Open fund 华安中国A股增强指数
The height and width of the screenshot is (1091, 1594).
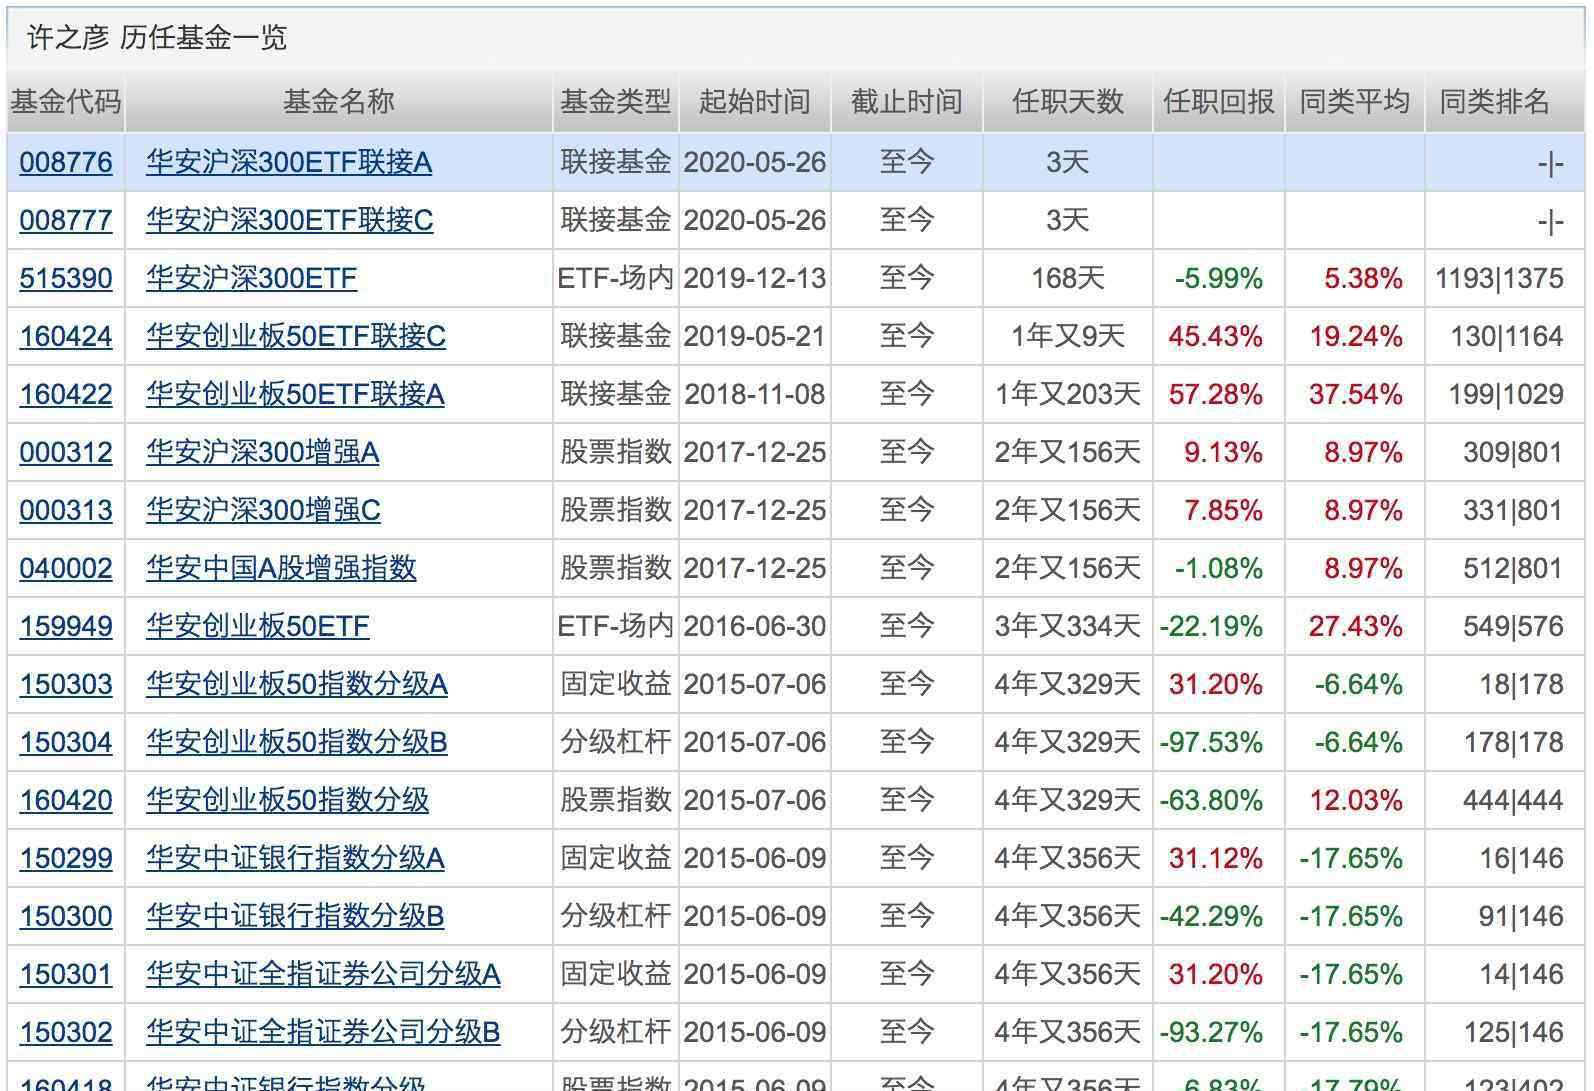click(x=281, y=568)
